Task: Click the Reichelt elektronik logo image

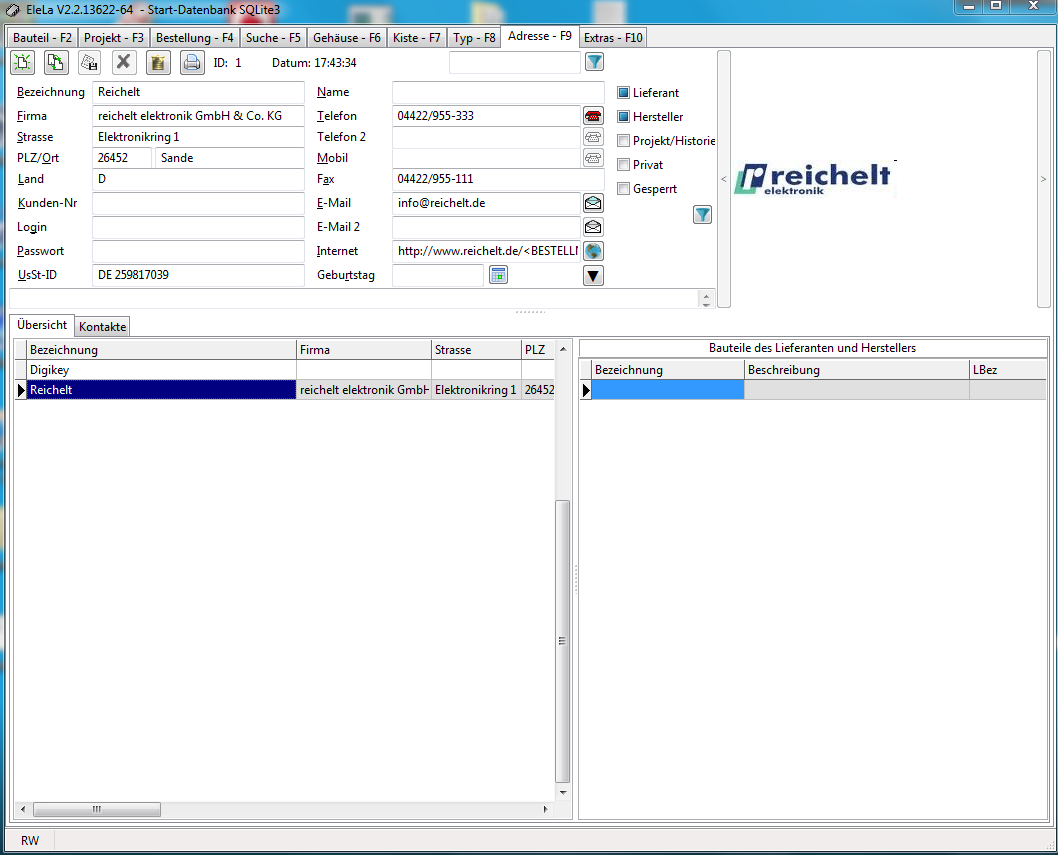Action: click(x=814, y=179)
